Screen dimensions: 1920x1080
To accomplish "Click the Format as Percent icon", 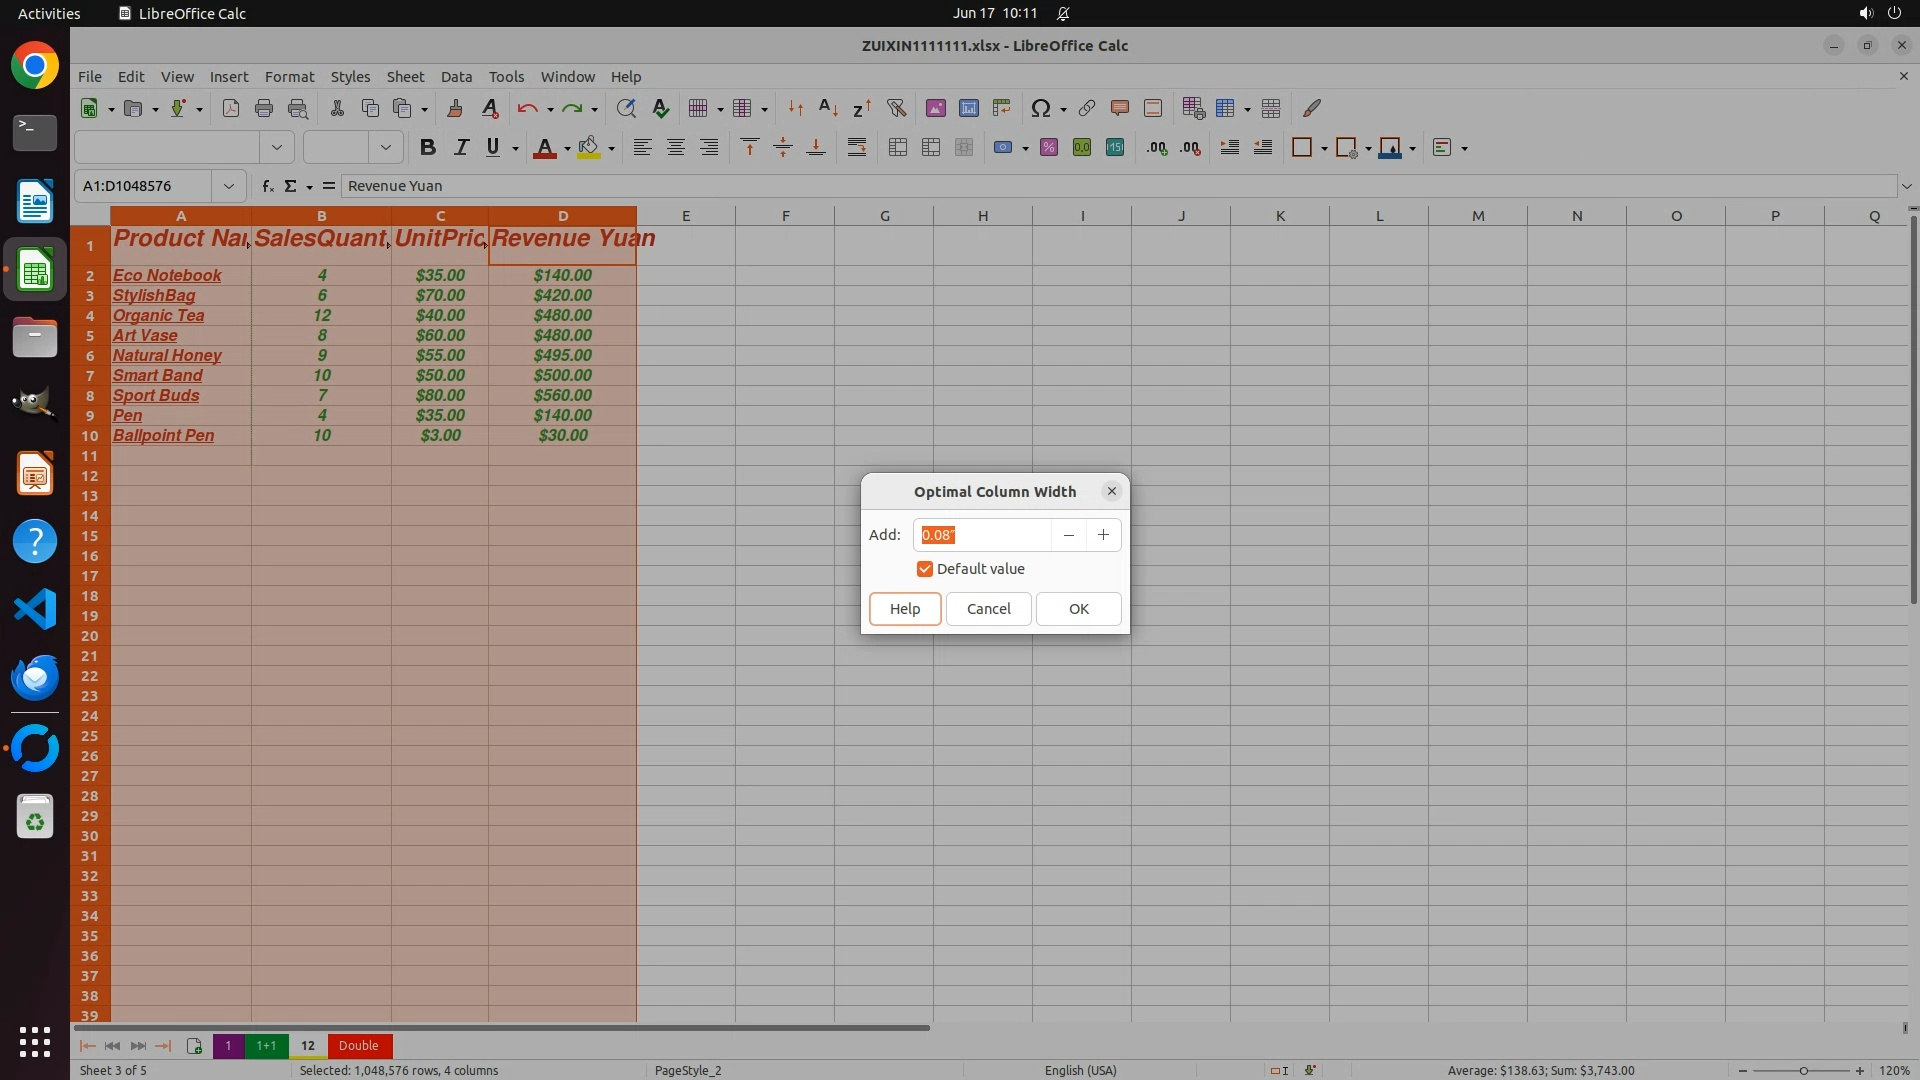I will (1049, 147).
